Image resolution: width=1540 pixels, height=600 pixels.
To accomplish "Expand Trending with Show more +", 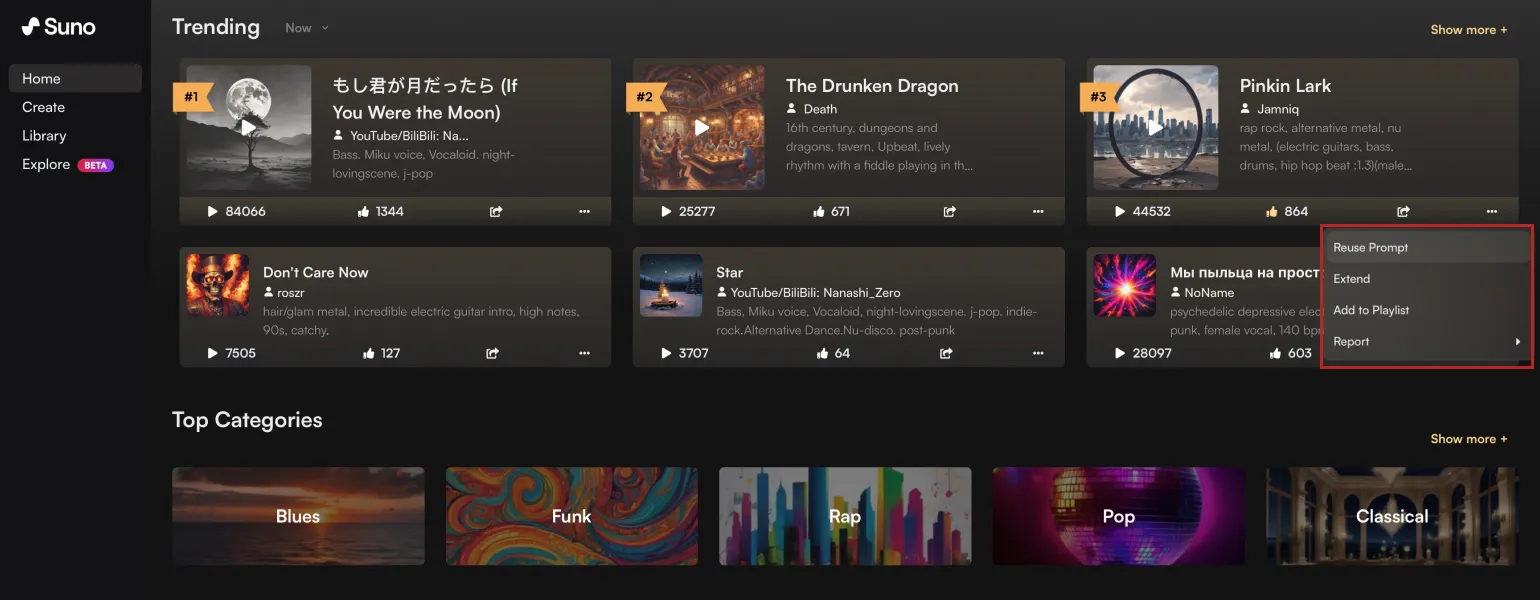I will [x=1468, y=30].
